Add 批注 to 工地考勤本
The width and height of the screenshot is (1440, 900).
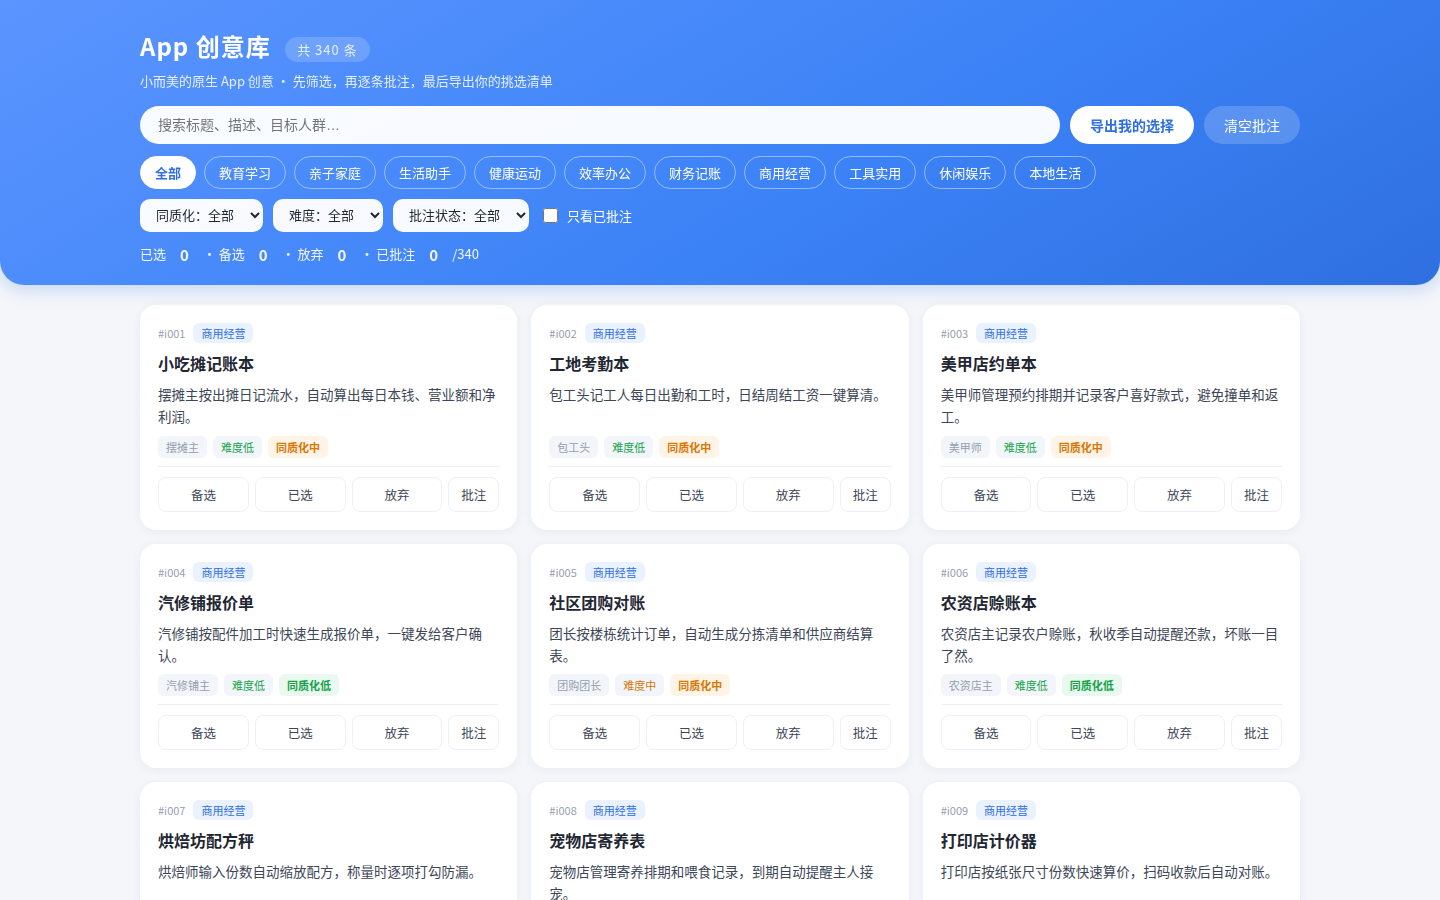pyautogui.click(x=865, y=495)
